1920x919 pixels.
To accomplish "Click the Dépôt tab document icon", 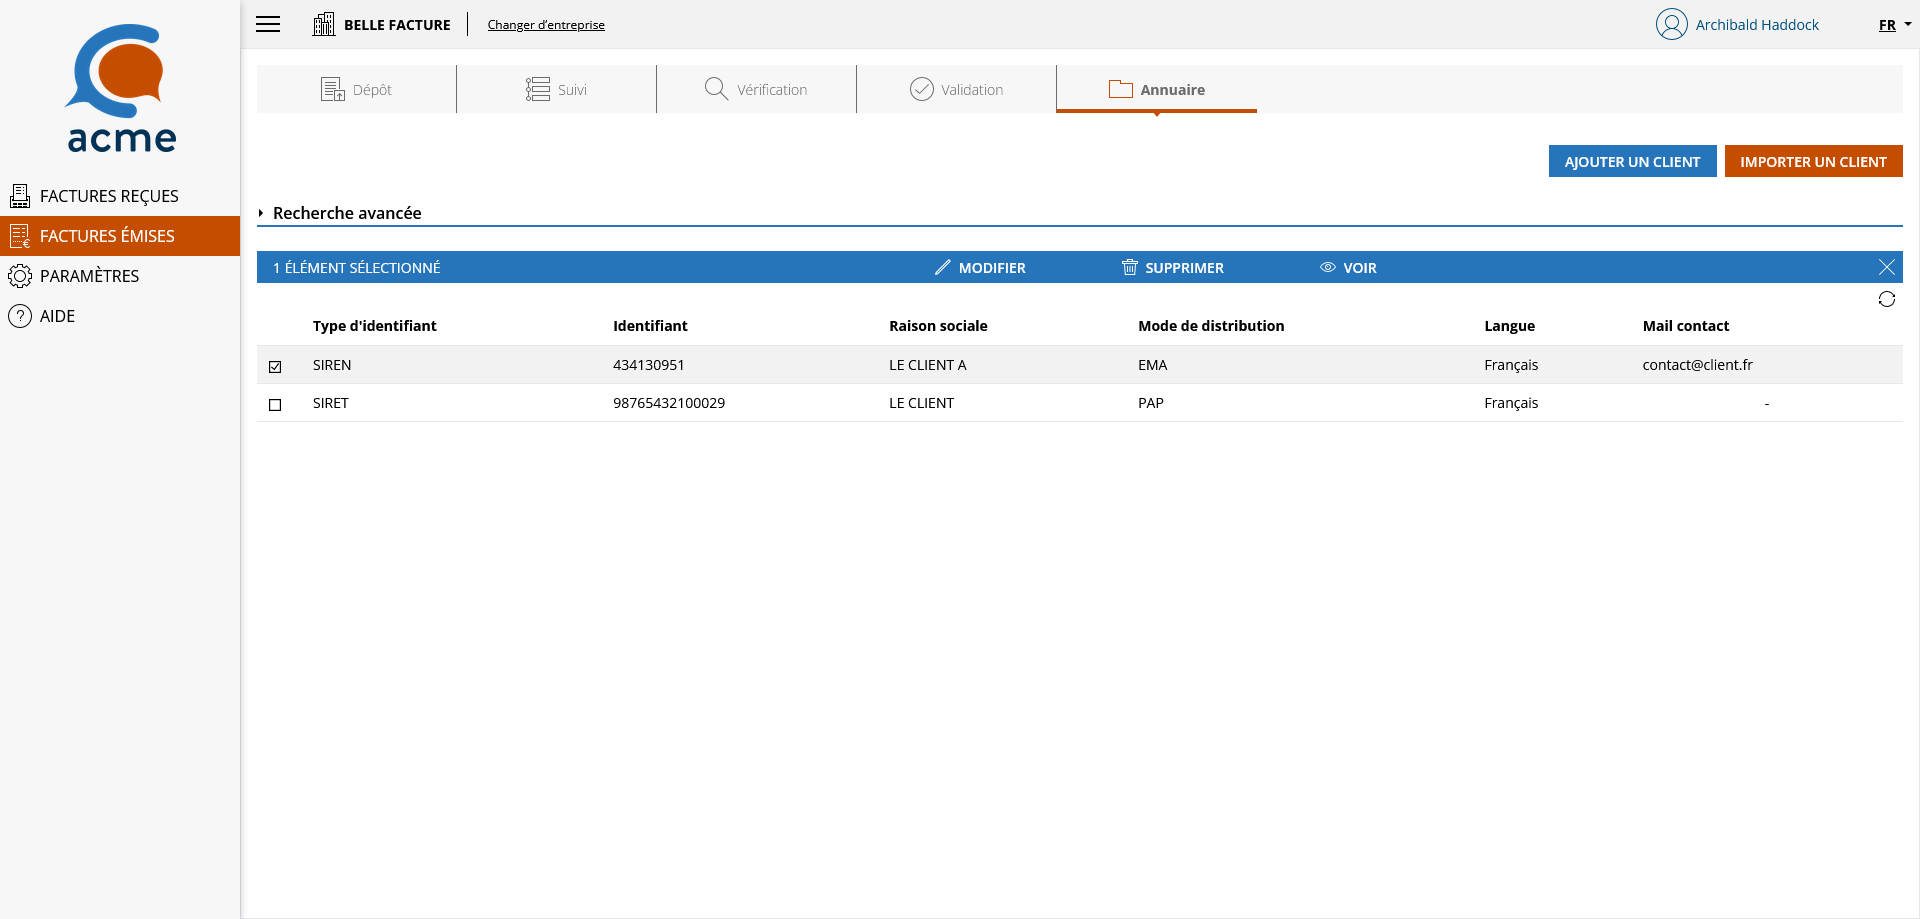I will click(x=333, y=89).
